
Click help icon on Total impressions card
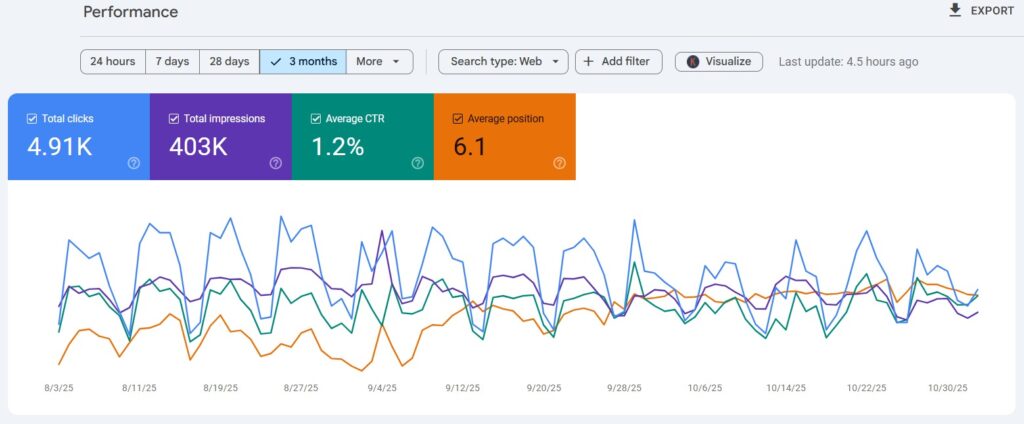click(276, 163)
